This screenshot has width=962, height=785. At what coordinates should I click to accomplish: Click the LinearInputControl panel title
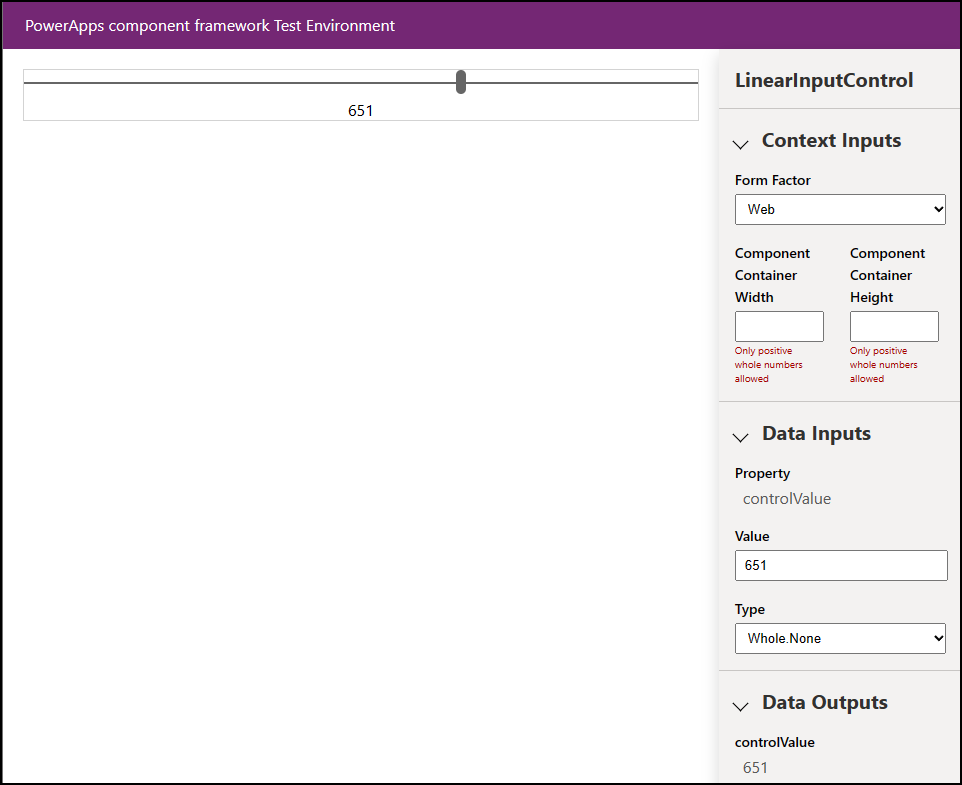coord(825,80)
